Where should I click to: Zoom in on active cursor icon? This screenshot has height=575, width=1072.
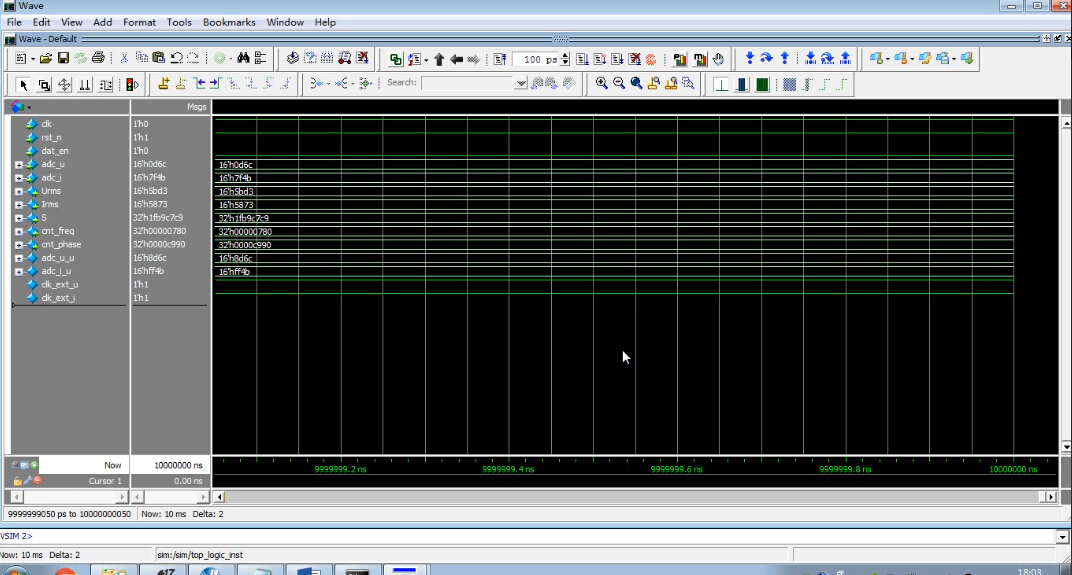point(654,83)
